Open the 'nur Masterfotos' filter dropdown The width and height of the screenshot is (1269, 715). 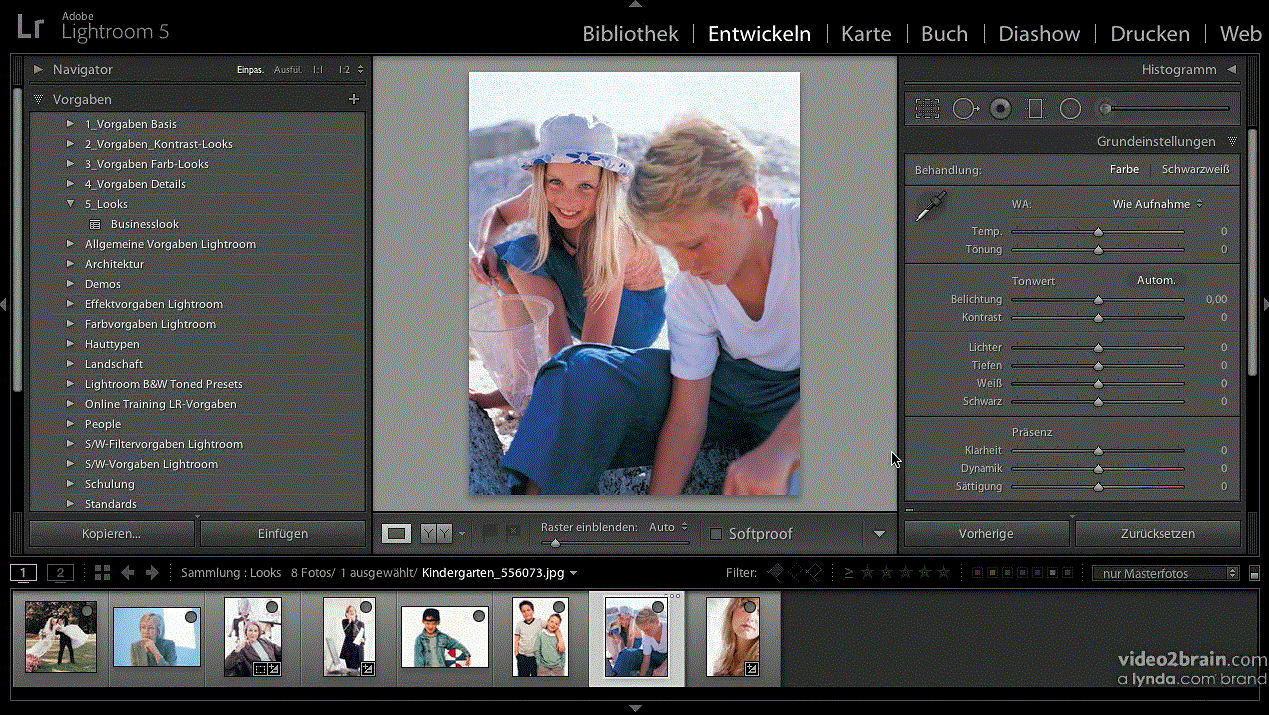point(1165,573)
